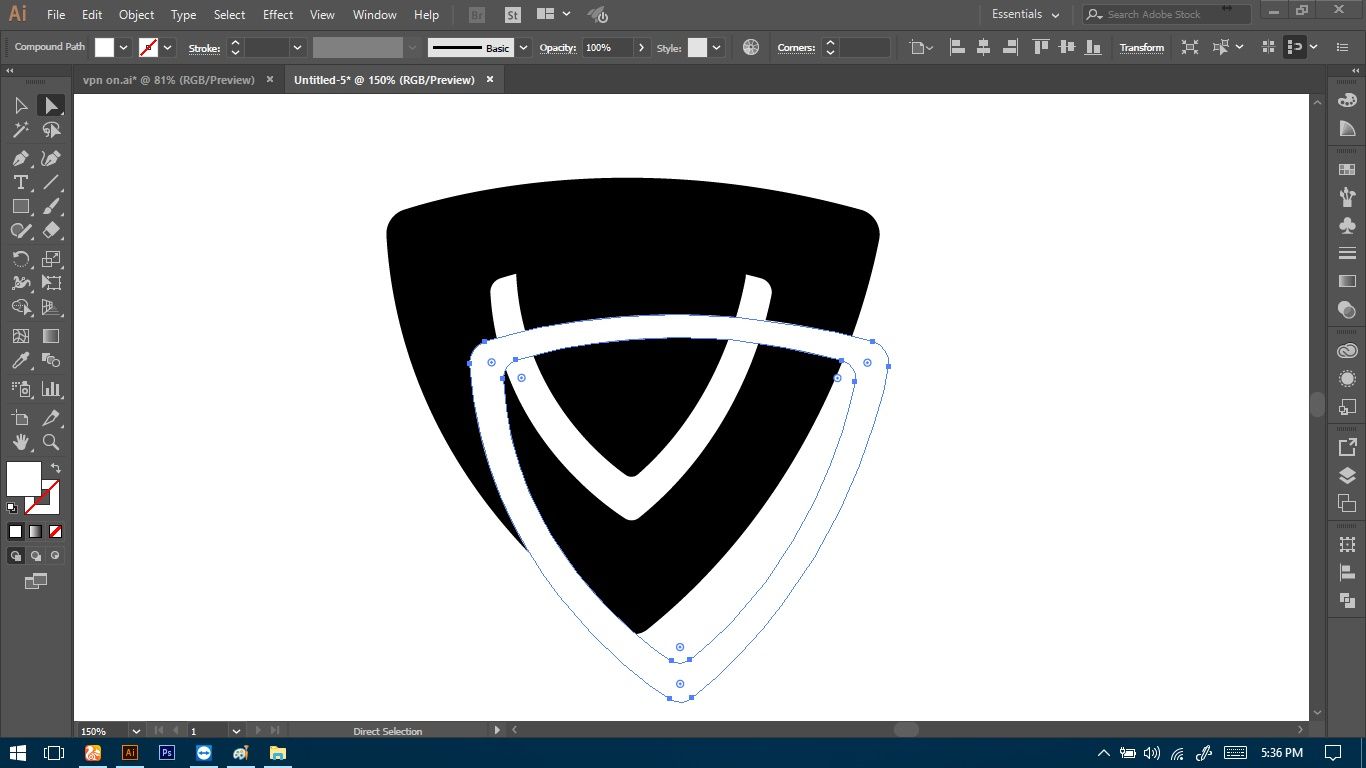This screenshot has width=1366, height=768.
Task: Open the Effect menu
Action: pos(278,15)
